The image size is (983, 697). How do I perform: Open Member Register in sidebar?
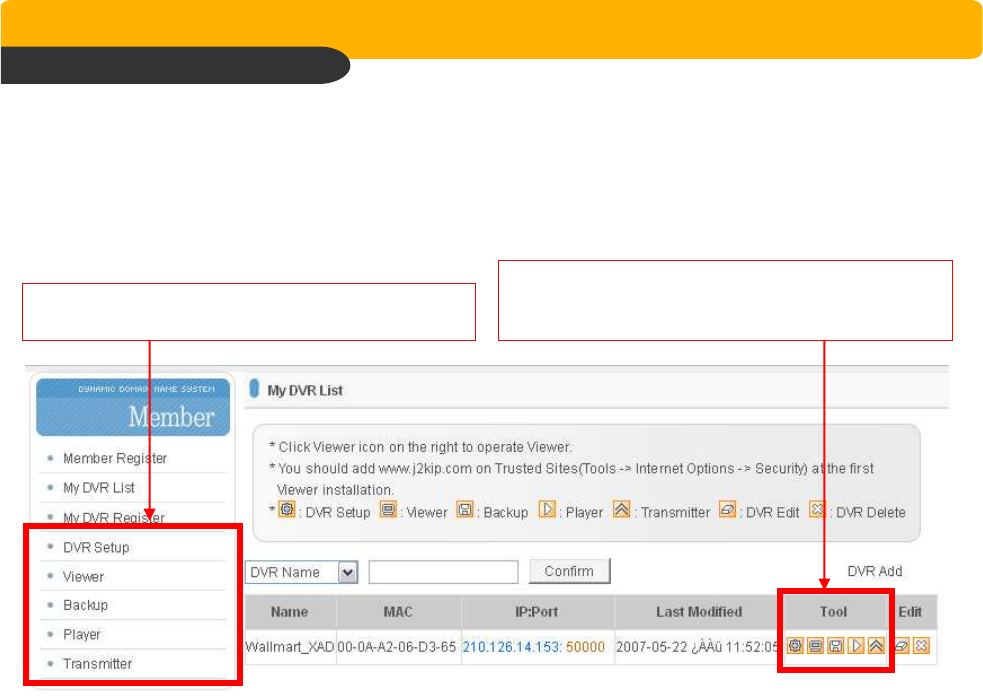click(x=115, y=458)
